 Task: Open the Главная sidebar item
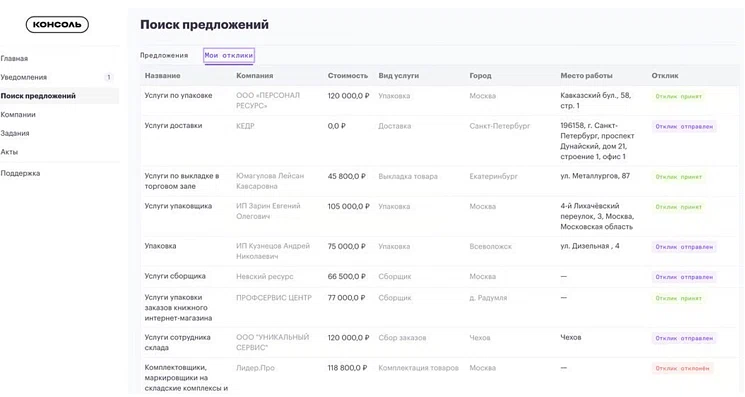14,58
